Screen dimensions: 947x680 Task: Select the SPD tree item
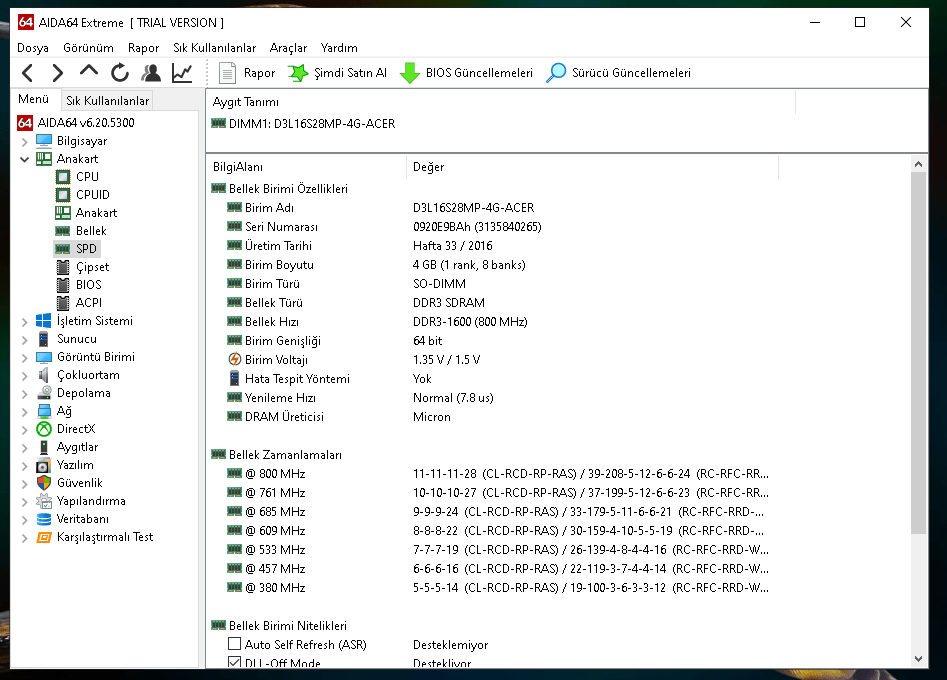coord(76,249)
